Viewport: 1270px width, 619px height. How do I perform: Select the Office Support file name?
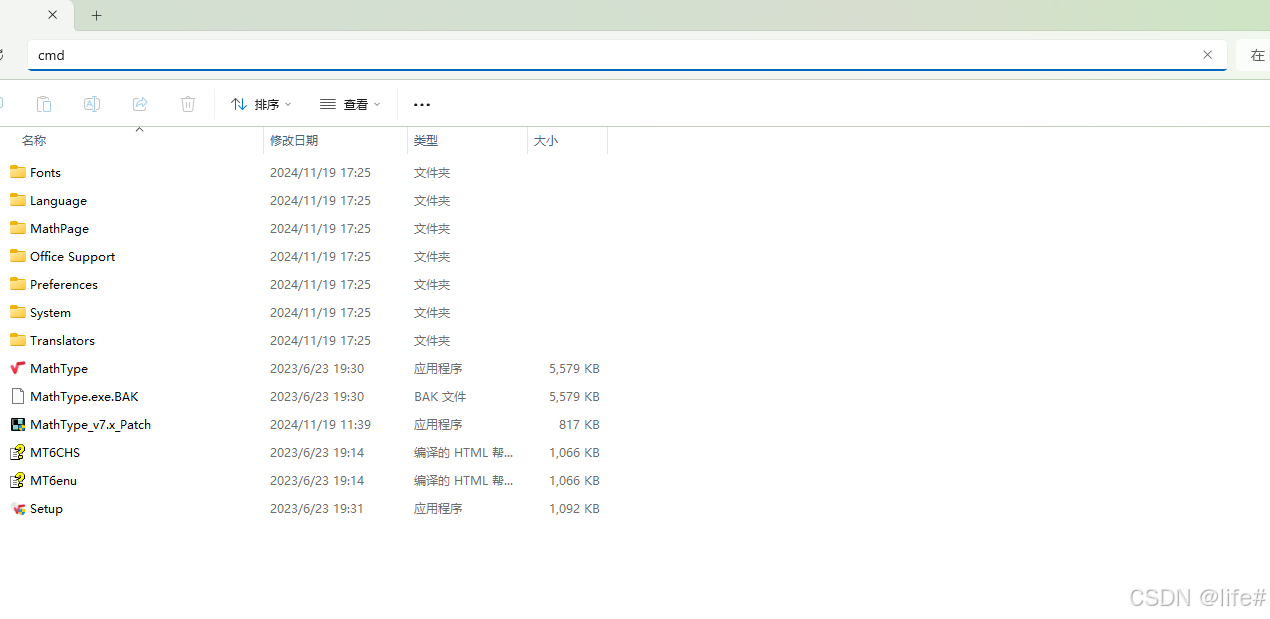click(72, 257)
